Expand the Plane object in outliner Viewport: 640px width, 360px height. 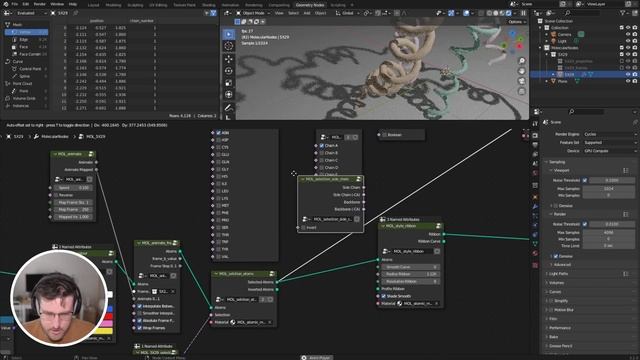pyautogui.click(x=547, y=81)
